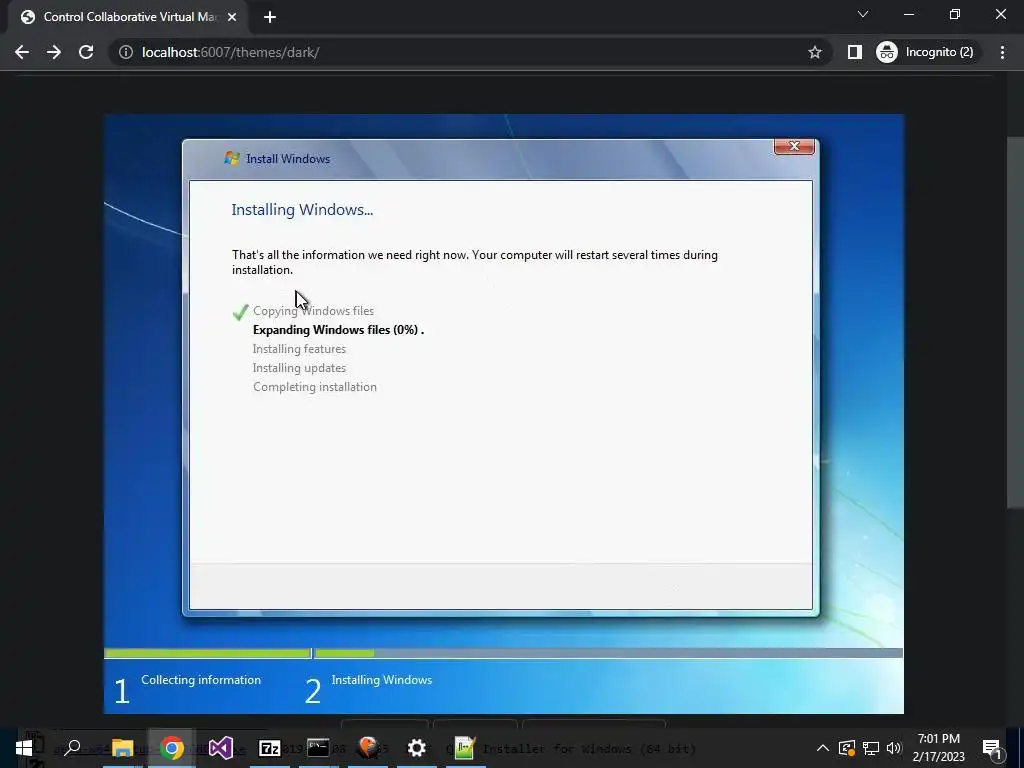
Task: Open the command prompt taskbar icon
Action: coord(318,748)
